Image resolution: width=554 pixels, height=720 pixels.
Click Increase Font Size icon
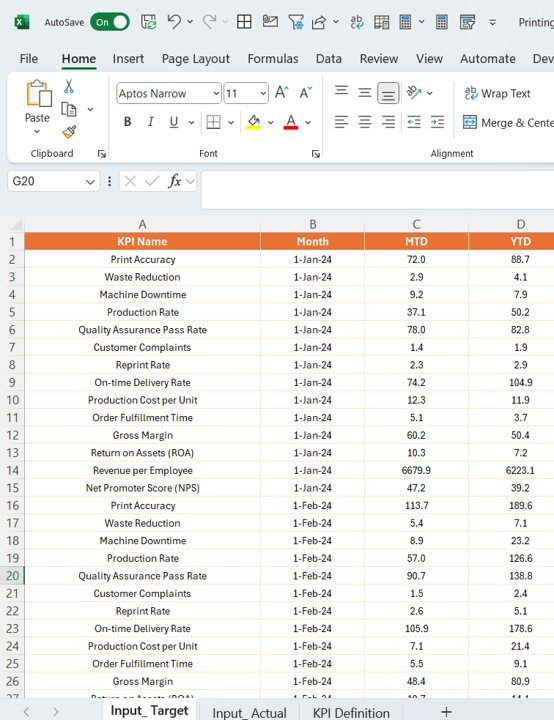click(x=282, y=92)
